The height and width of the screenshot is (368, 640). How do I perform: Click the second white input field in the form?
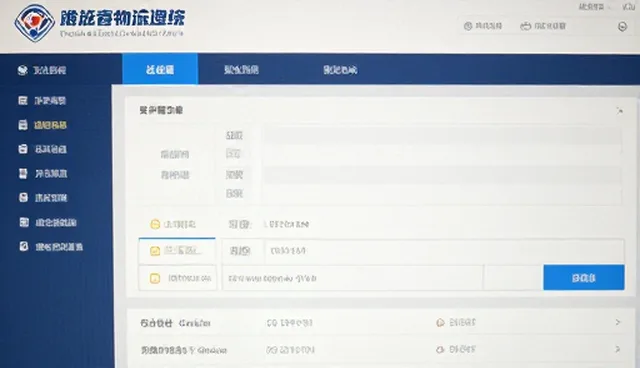[442, 154]
